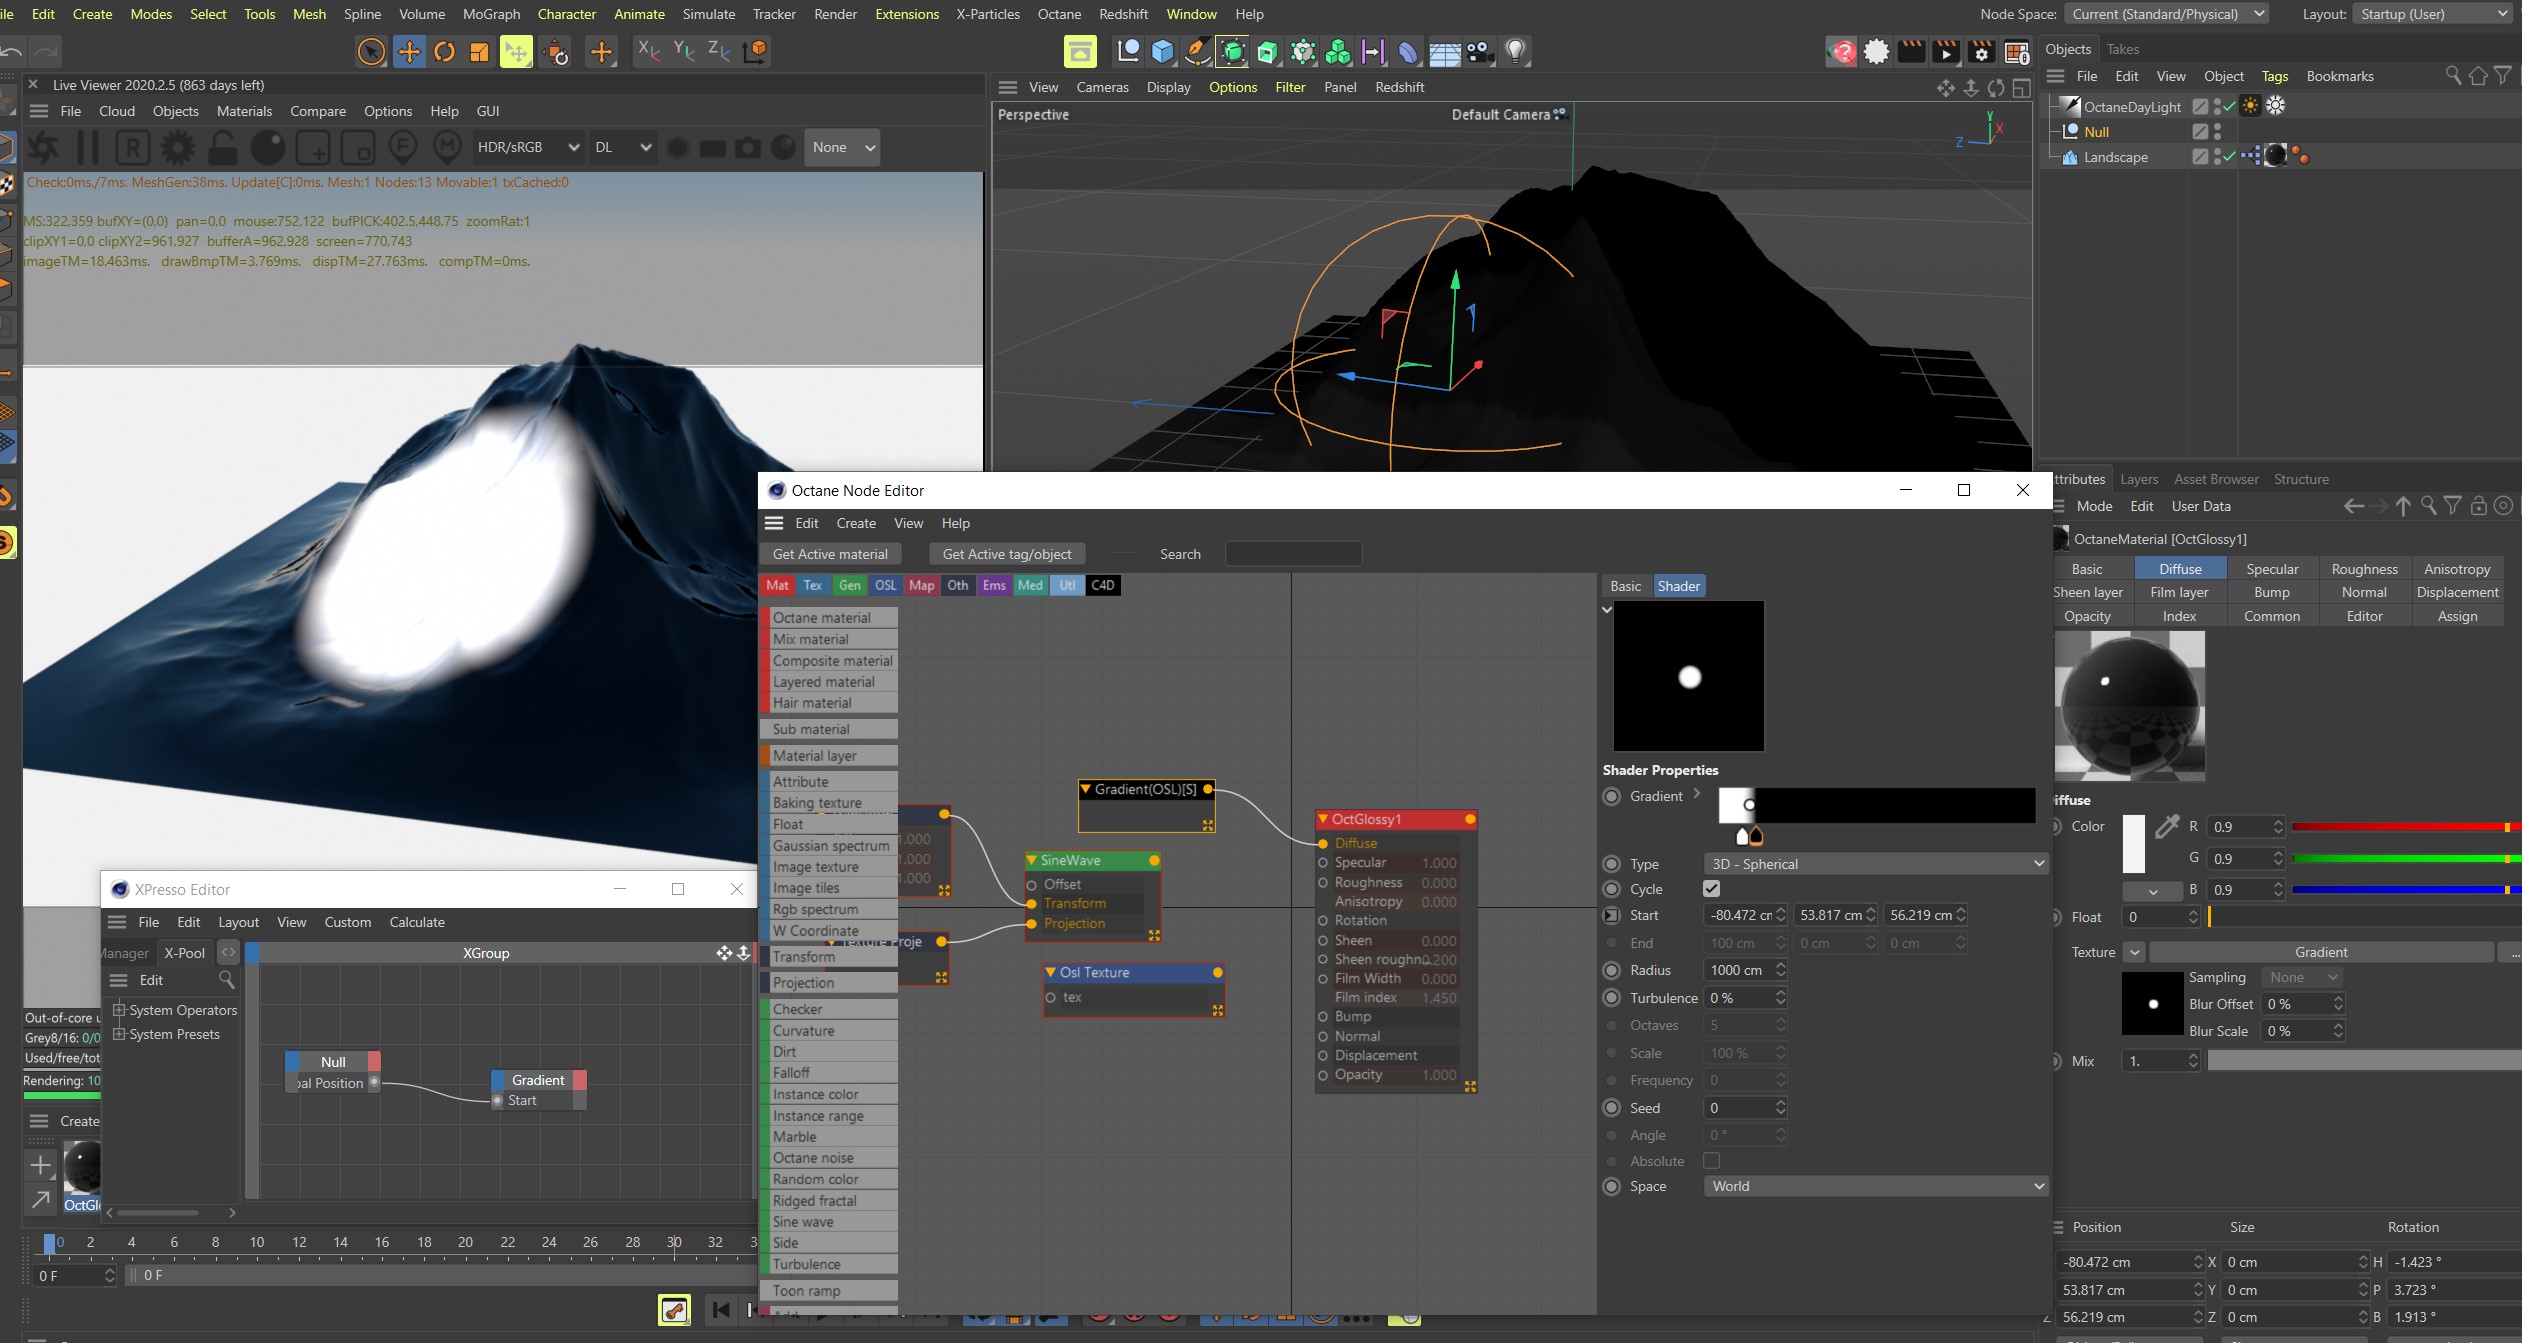Select the Rotate tool in top toolbar
2522x1343 pixels.
(x=444, y=51)
